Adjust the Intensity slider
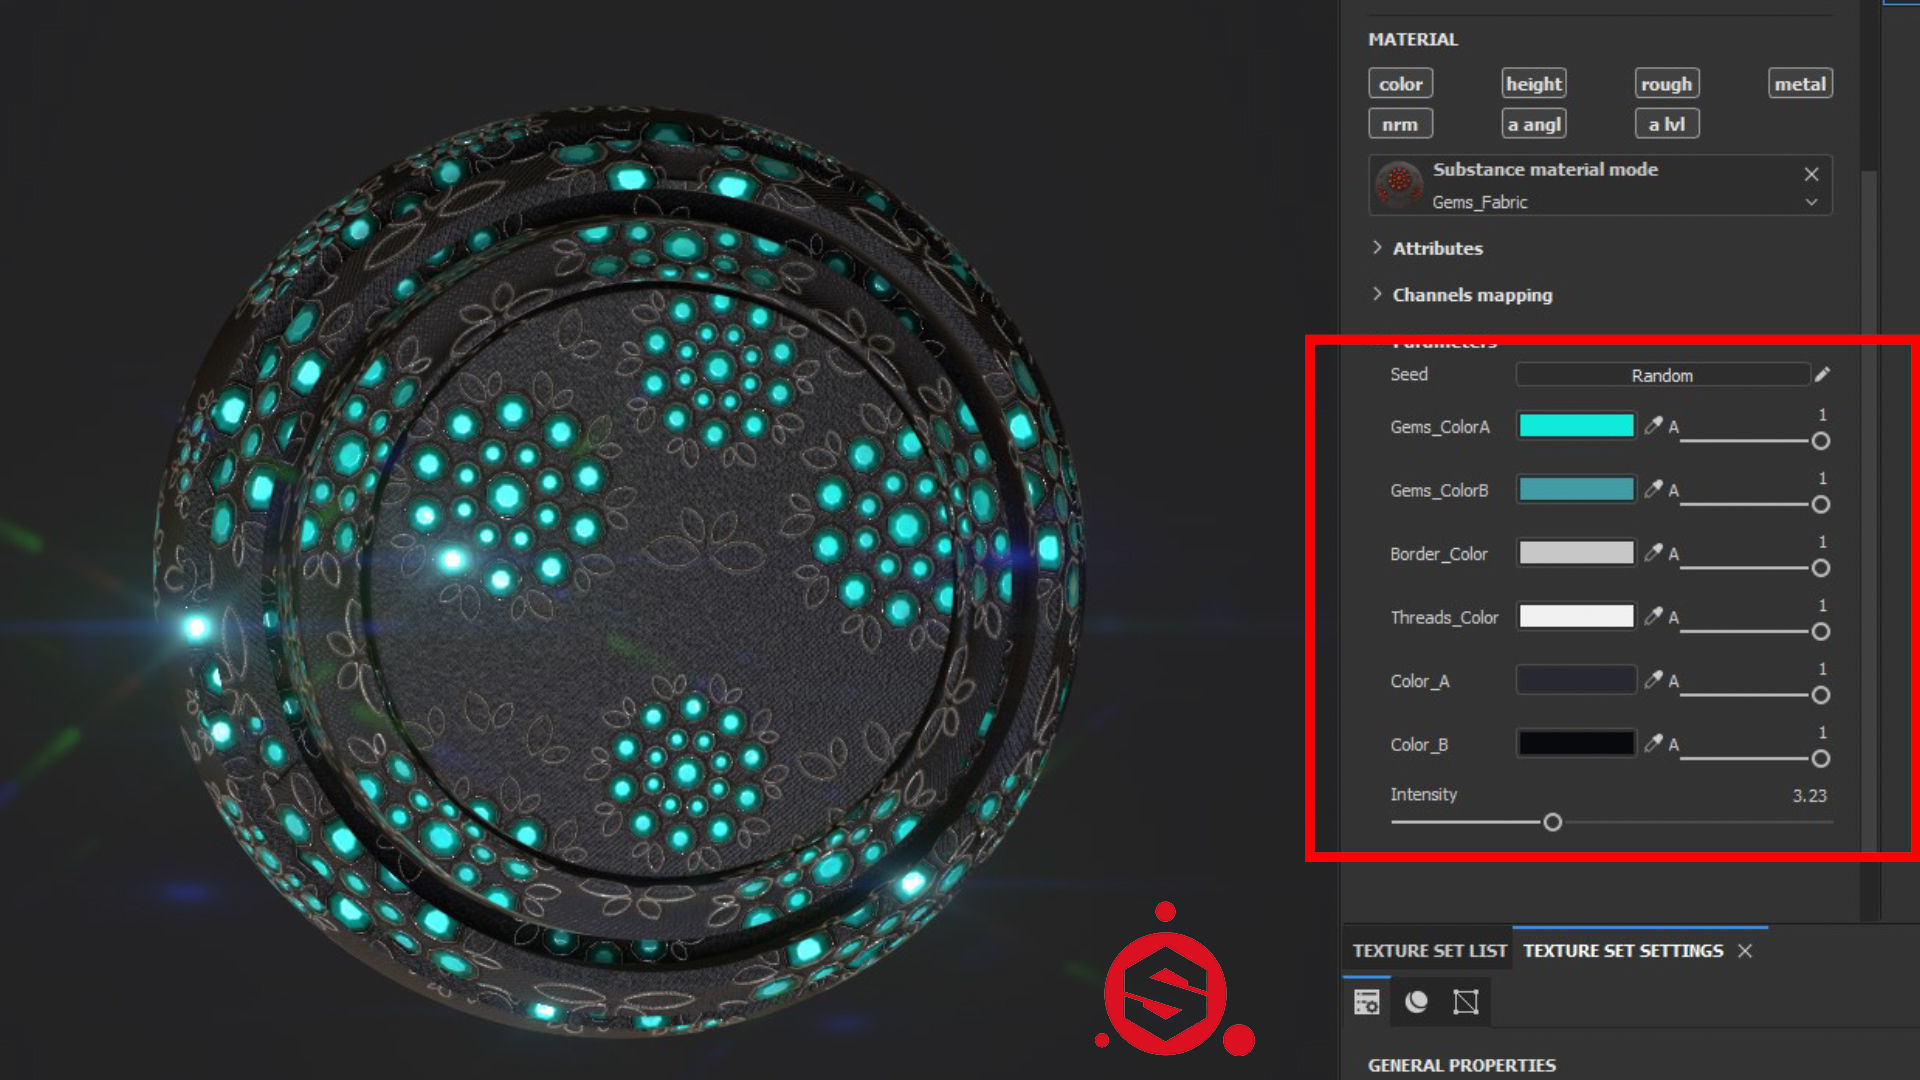Screen dimensions: 1920x1080 click(1553, 822)
